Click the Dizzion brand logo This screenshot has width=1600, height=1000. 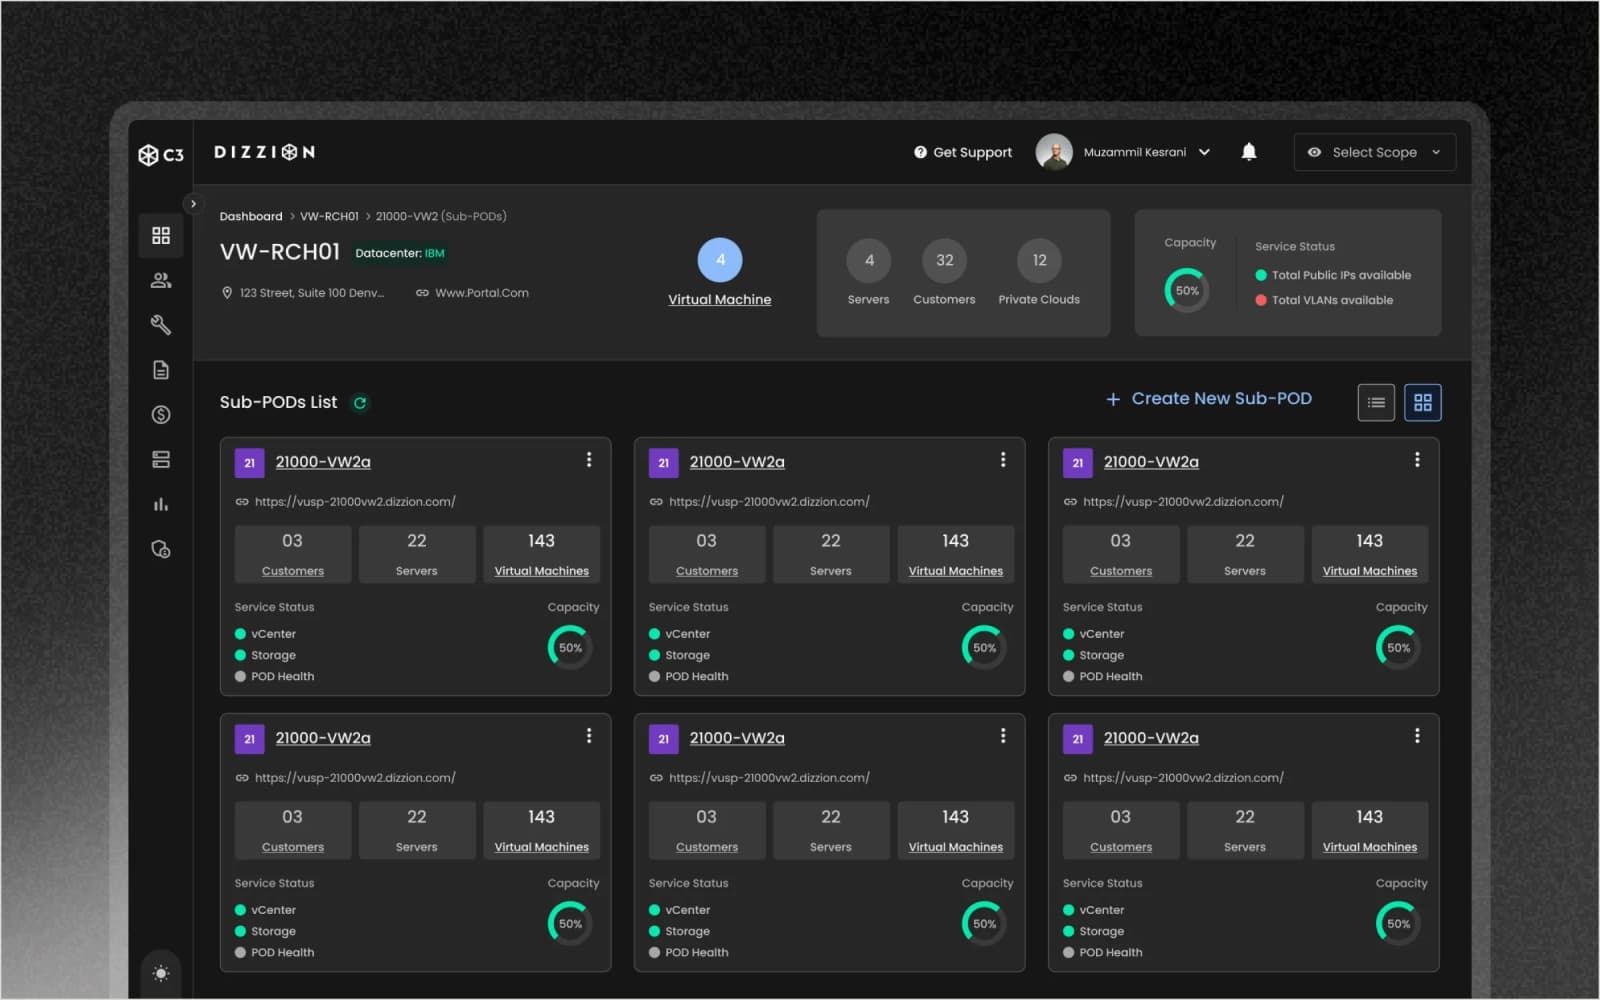click(265, 152)
